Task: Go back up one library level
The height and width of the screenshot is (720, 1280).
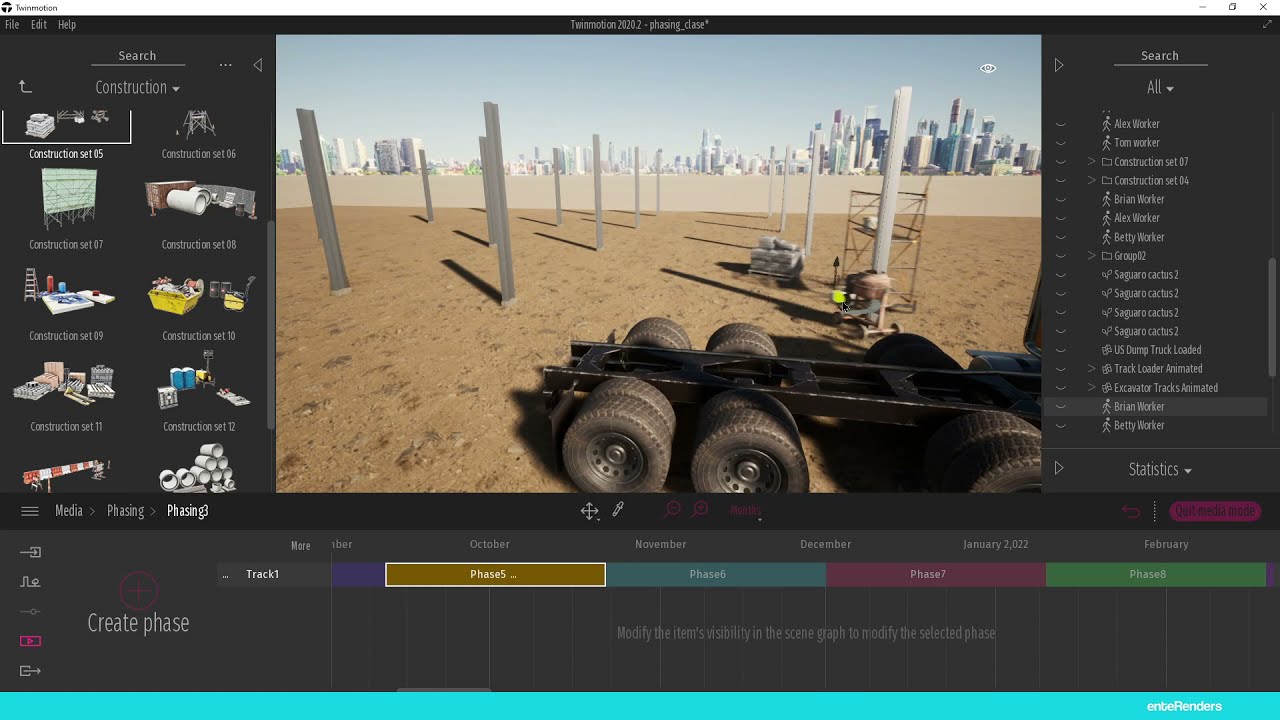Action: coord(26,88)
